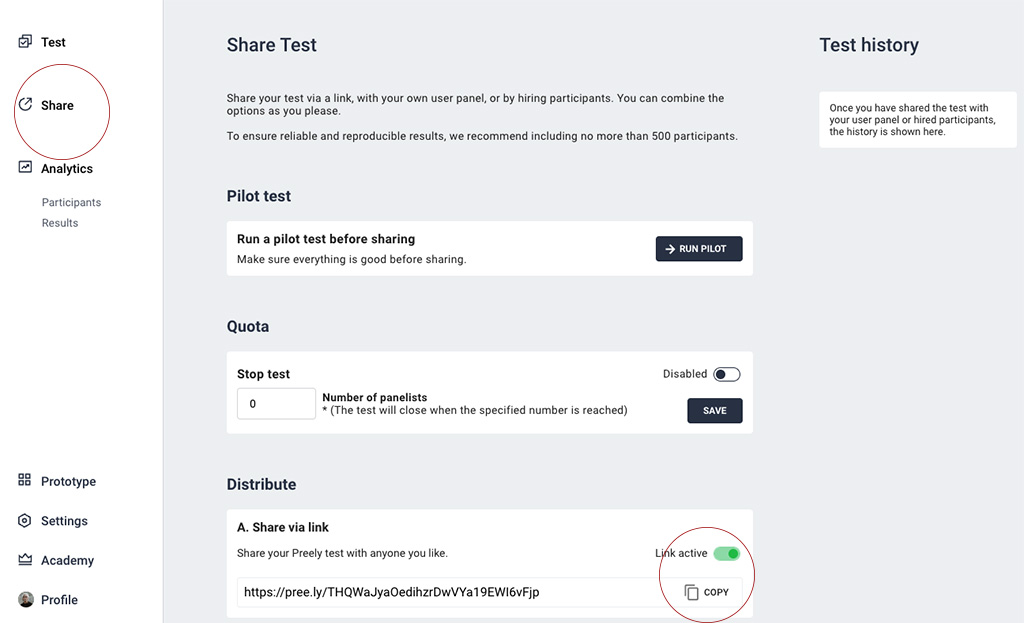The width and height of the screenshot is (1024, 623).
Task: Click the Share icon in sidebar
Action: click(x=26, y=105)
